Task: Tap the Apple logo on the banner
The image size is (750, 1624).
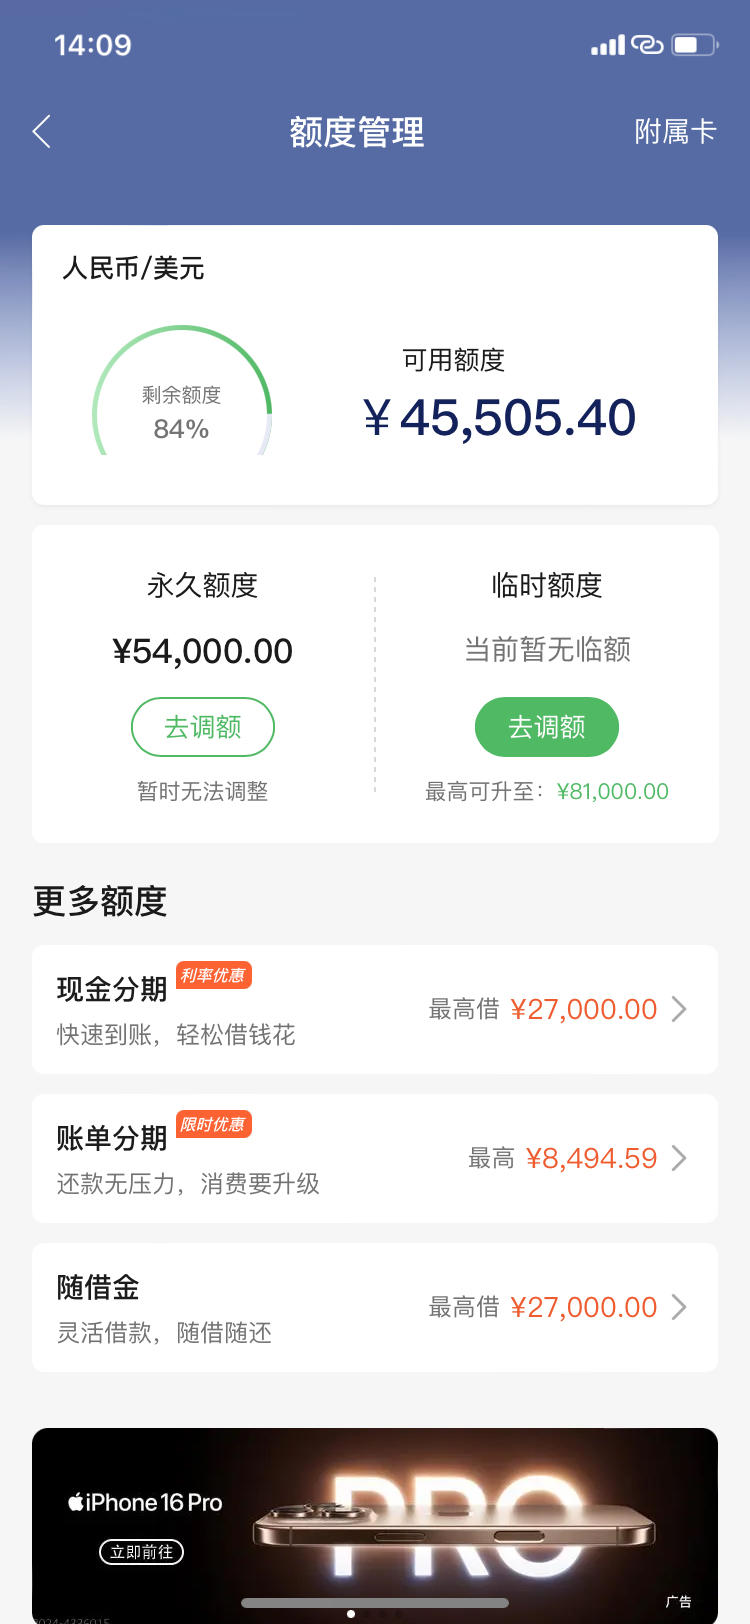Action: point(75,1502)
